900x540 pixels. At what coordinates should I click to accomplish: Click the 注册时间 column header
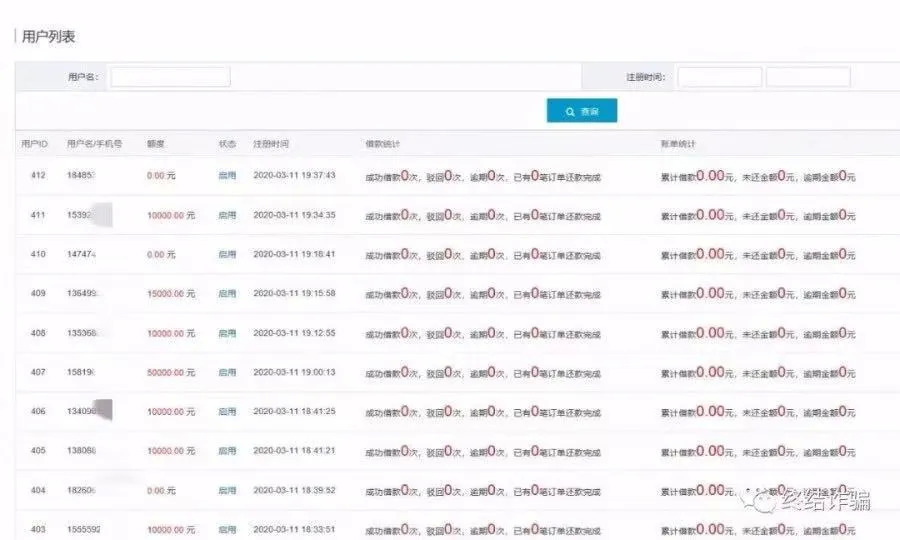click(x=271, y=144)
